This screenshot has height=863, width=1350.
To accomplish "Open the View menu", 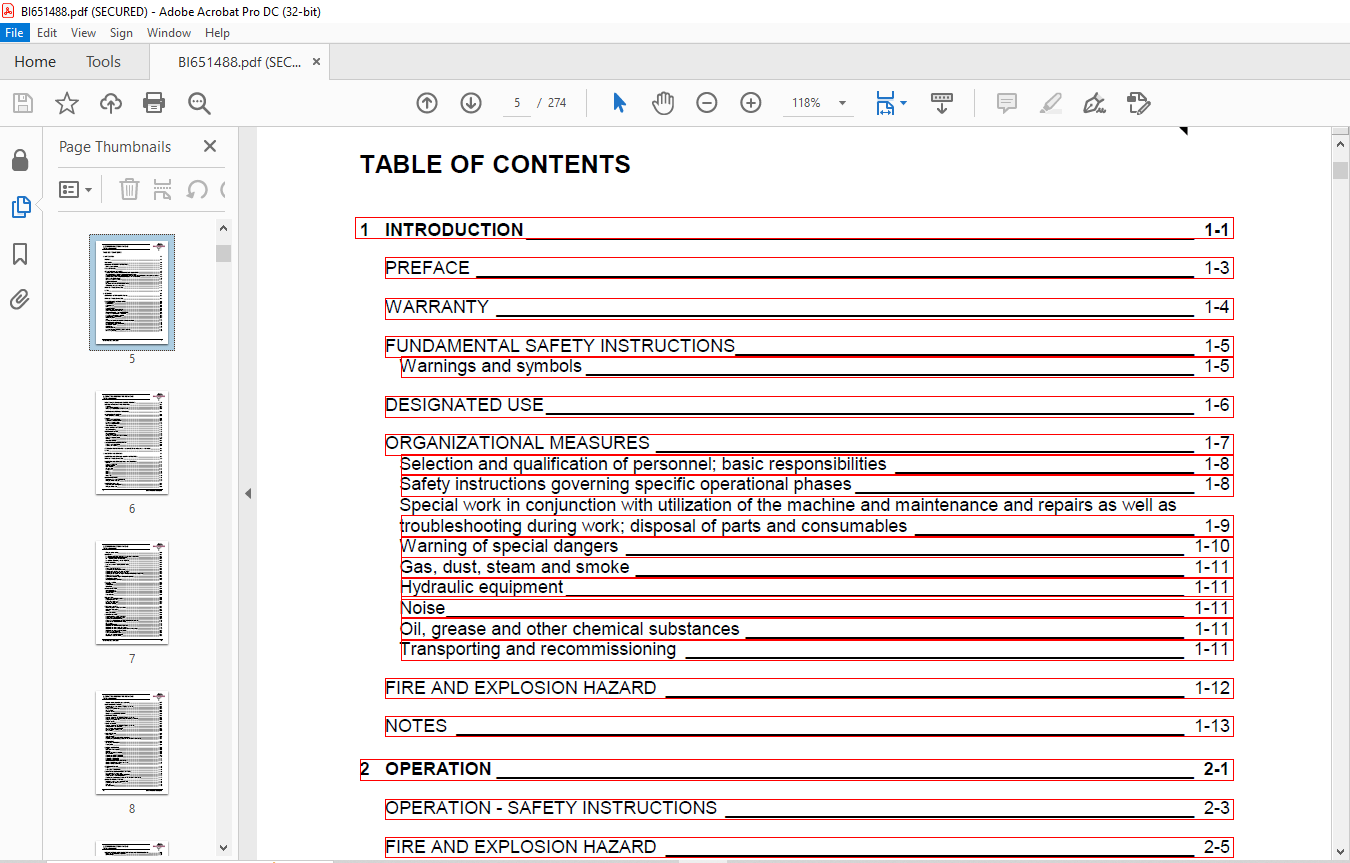I will click(84, 33).
